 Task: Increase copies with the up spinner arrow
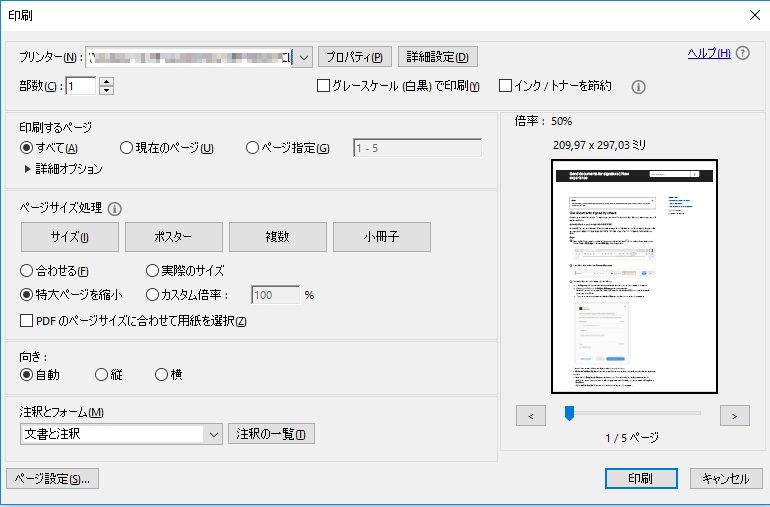pos(107,82)
